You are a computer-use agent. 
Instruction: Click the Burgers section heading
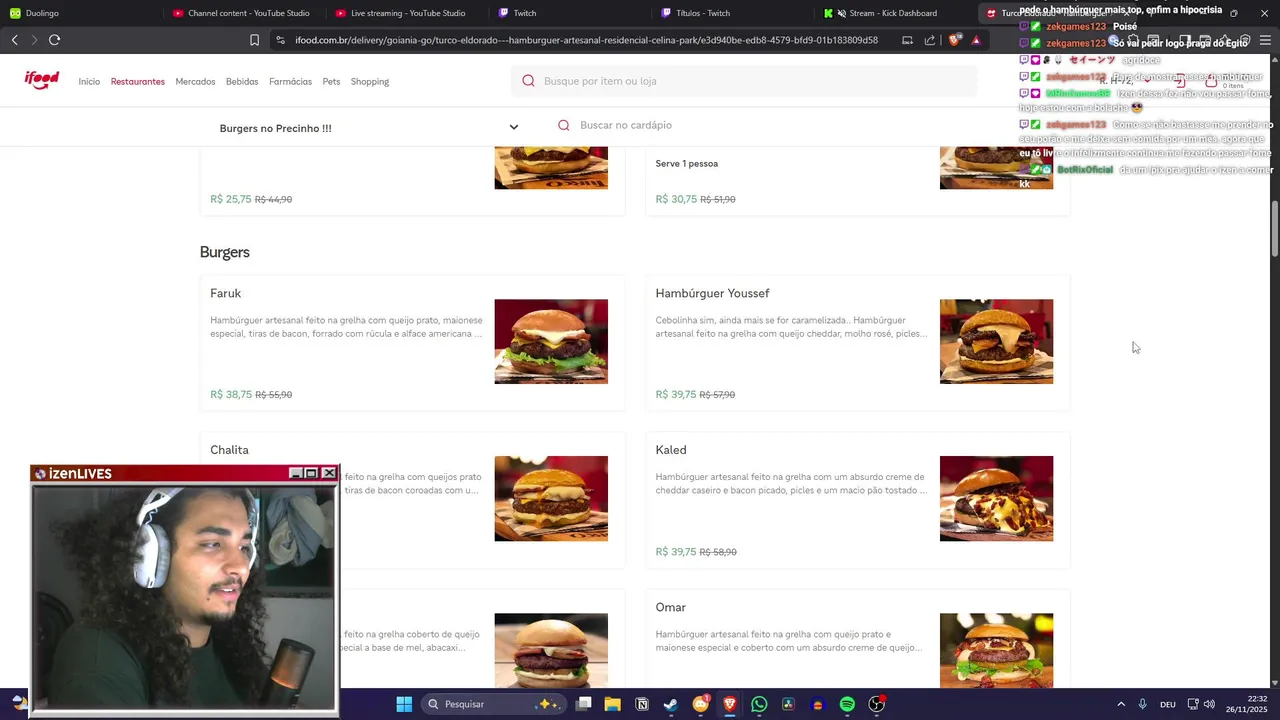pyautogui.click(x=225, y=252)
